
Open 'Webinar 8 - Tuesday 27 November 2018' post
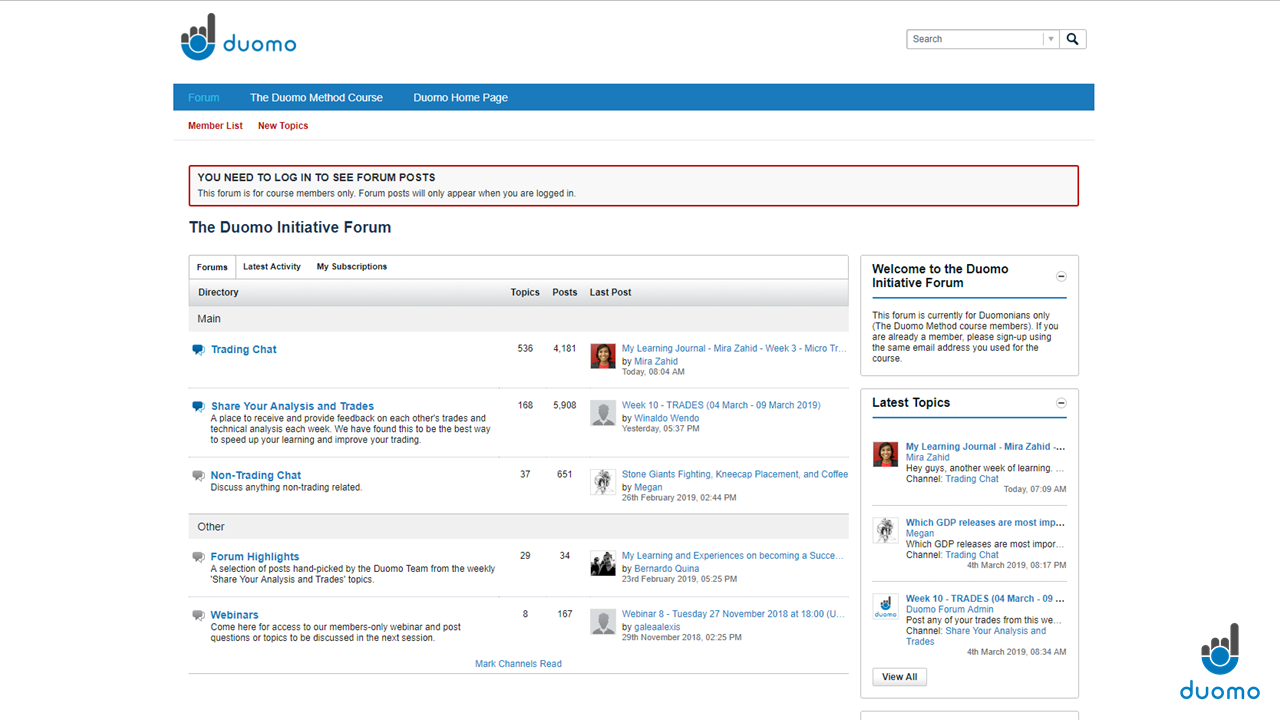(x=733, y=614)
